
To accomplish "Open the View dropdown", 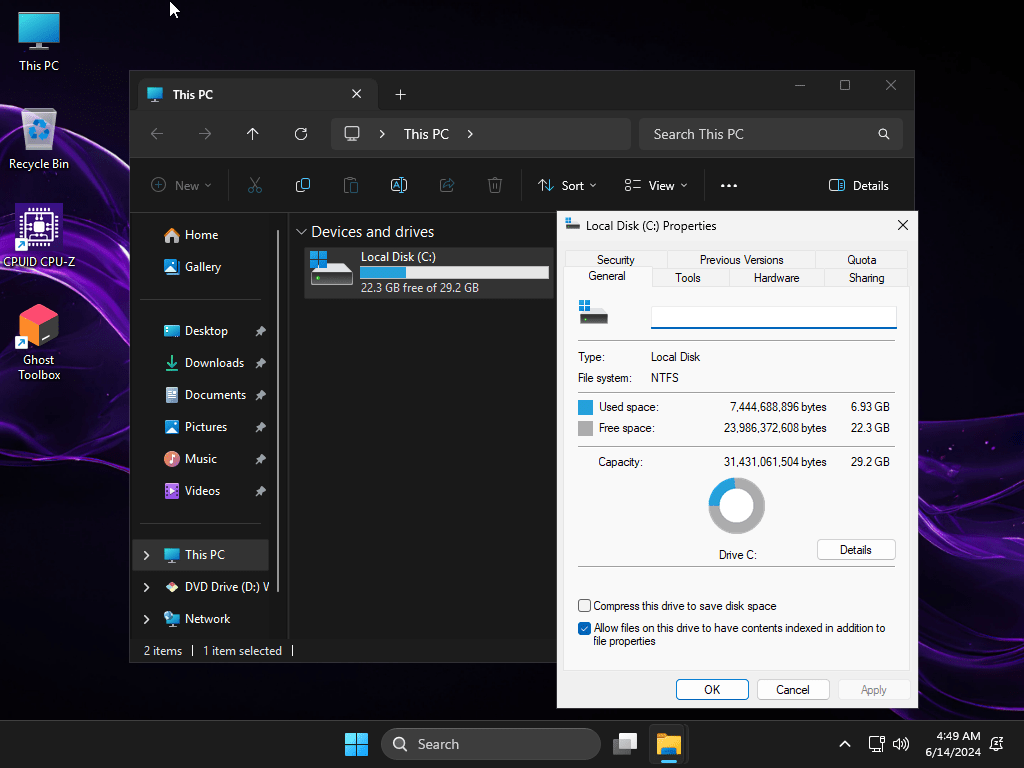I will [x=655, y=185].
